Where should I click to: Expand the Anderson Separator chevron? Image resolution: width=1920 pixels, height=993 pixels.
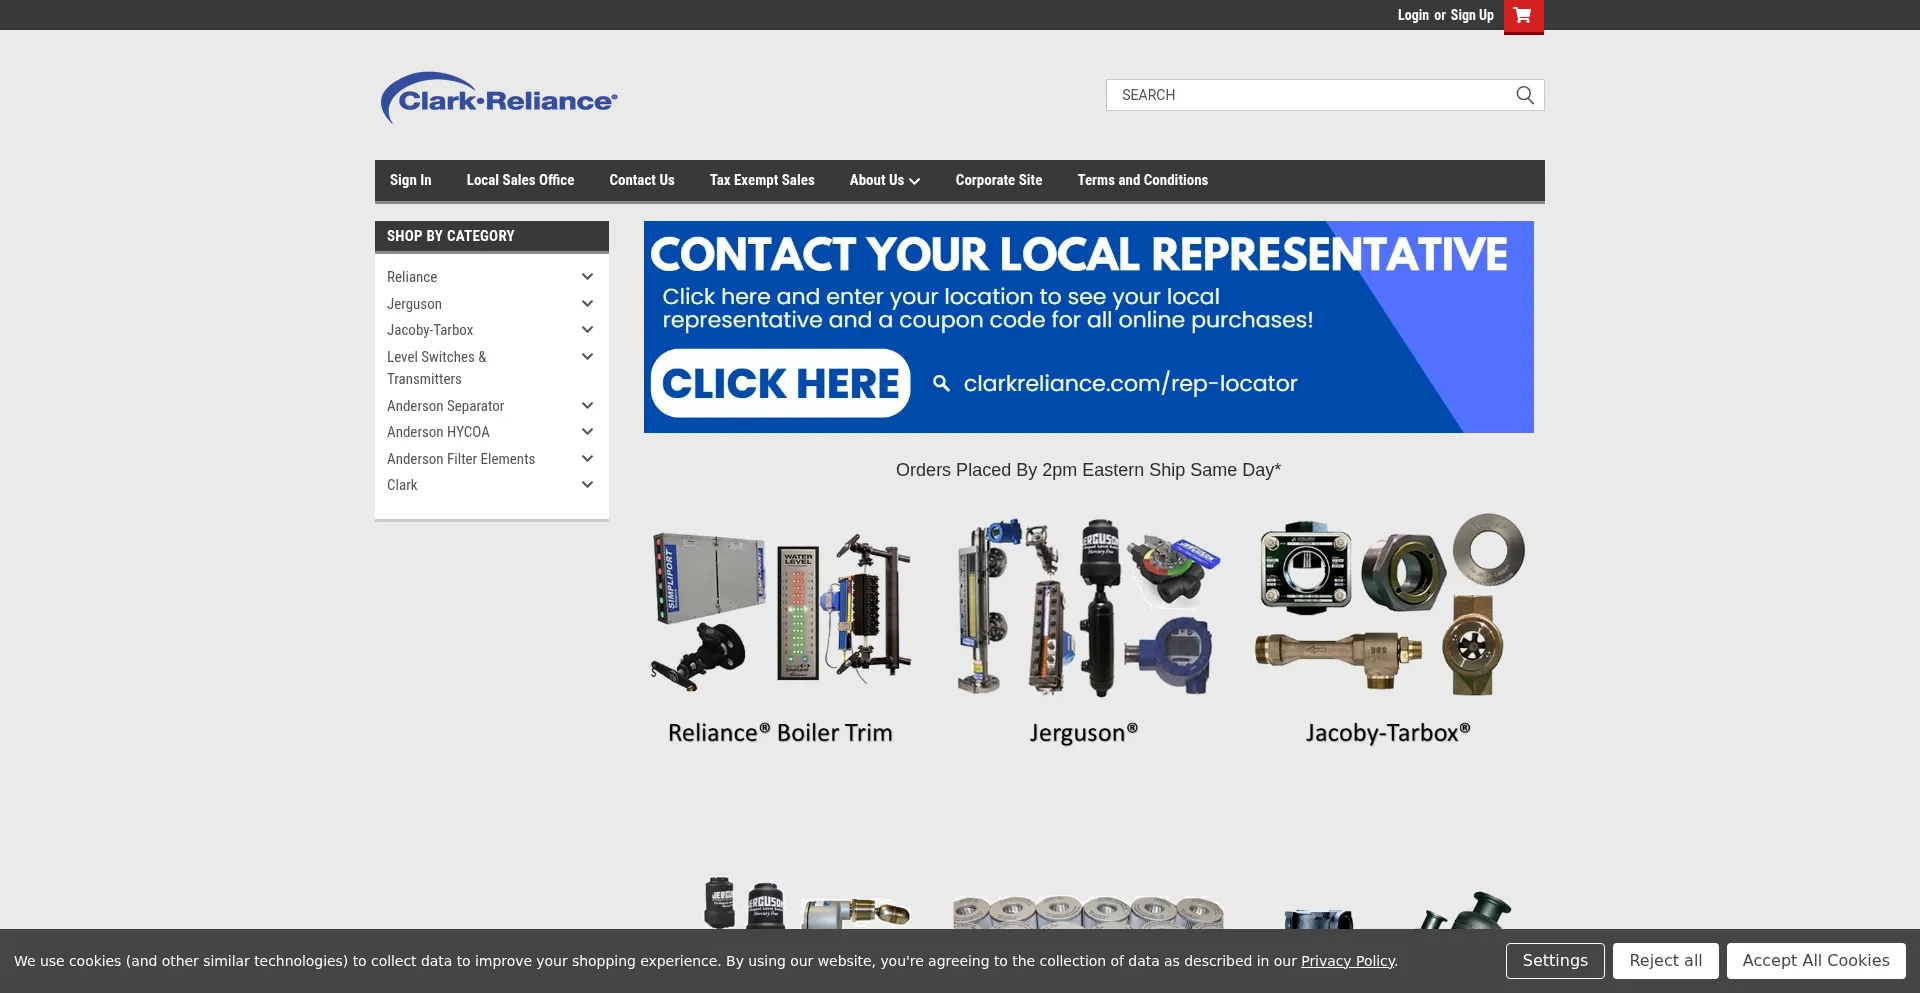[x=588, y=405]
